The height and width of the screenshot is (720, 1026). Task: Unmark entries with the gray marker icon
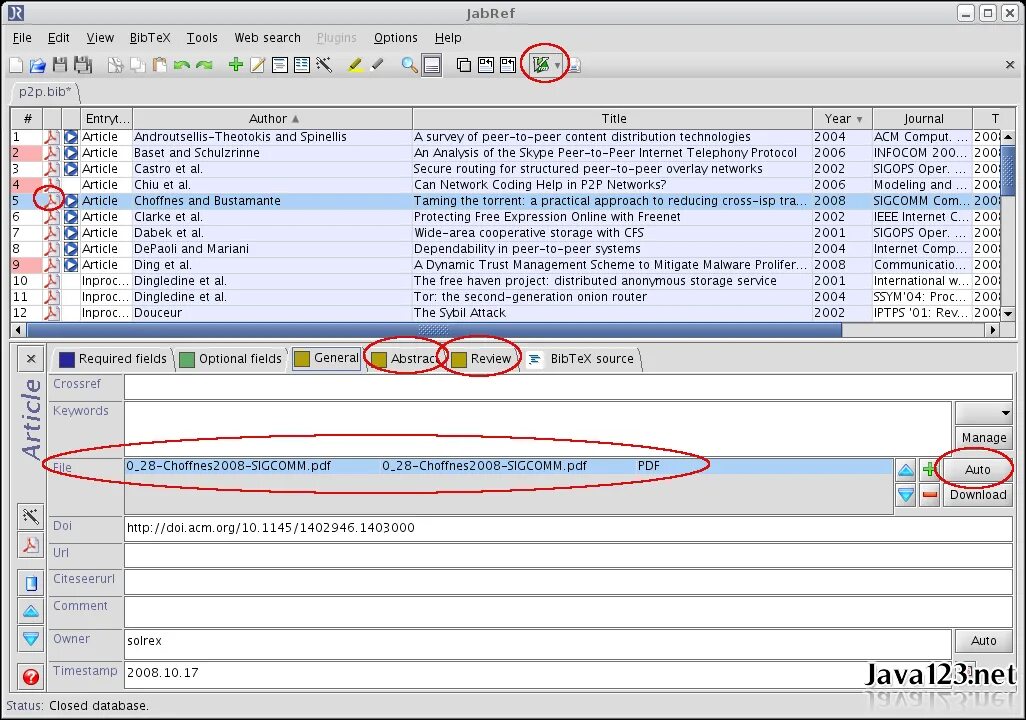click(x=378, y=65)
